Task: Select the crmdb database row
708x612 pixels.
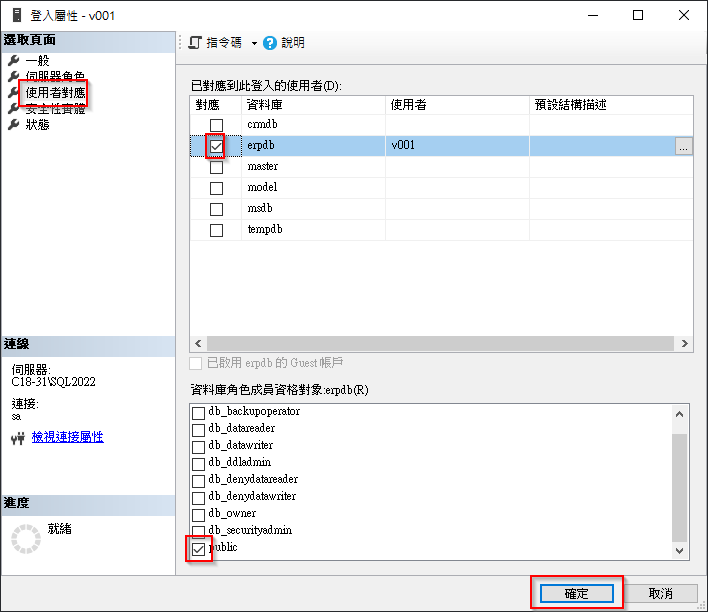Action: [x=441, y=125]
